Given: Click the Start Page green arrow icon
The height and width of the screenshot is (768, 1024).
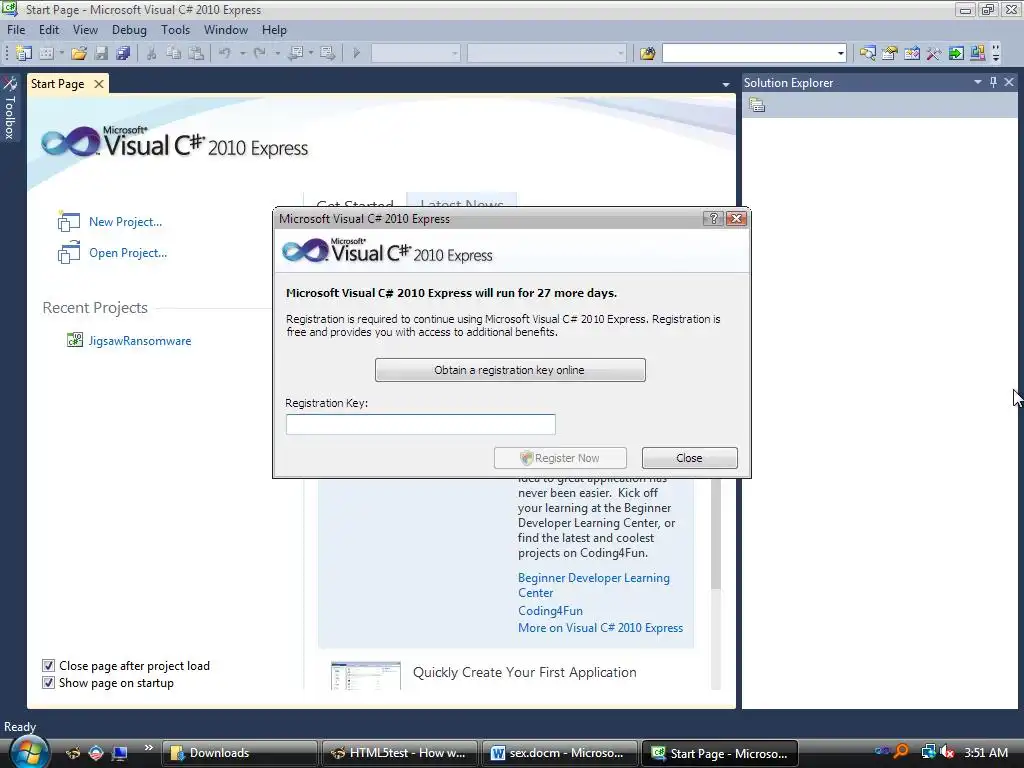Looking at the screenshot, I should point(956,53).
